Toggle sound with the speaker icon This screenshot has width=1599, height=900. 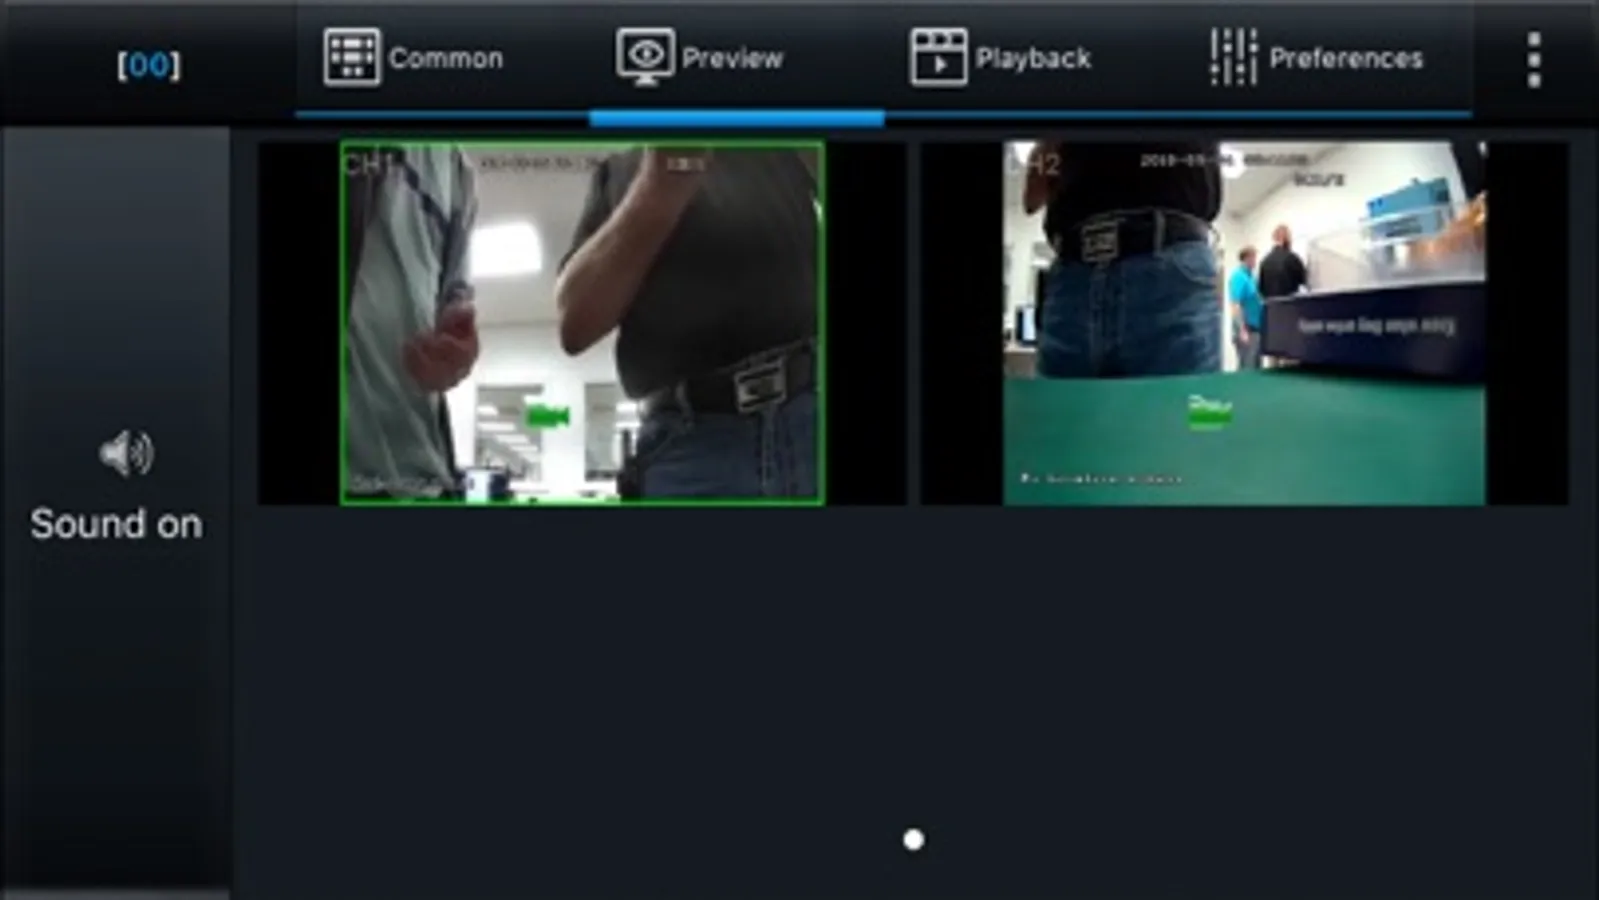click(126, 454)
